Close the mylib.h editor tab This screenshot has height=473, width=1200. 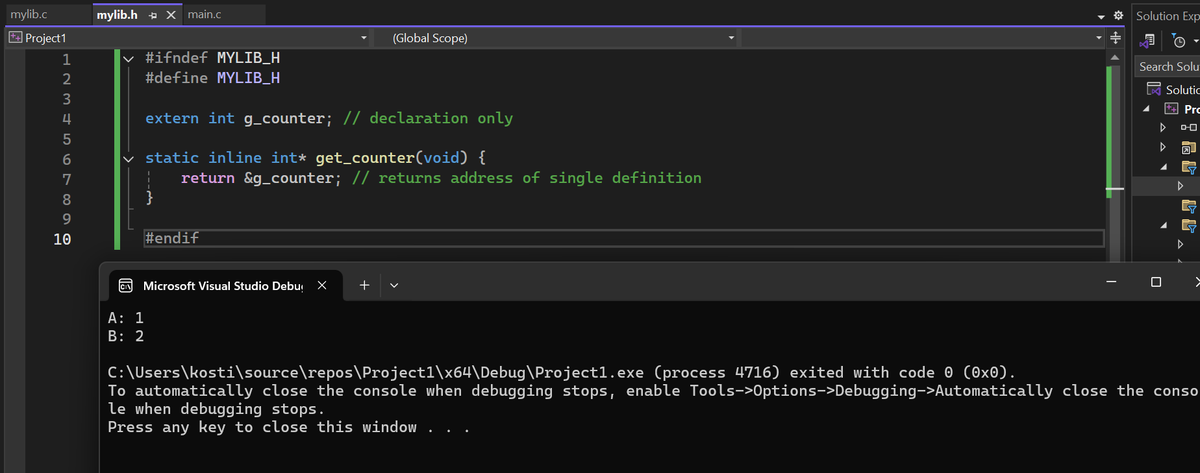pos(170,15)
